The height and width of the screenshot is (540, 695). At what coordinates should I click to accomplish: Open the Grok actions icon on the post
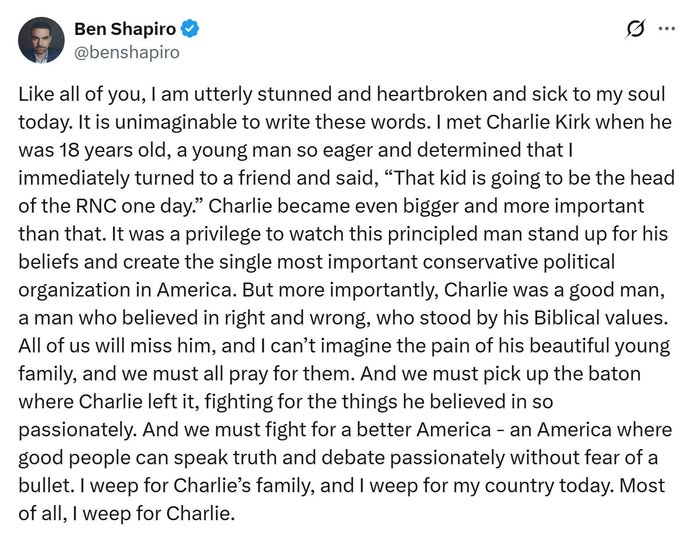tap(635, 29)
